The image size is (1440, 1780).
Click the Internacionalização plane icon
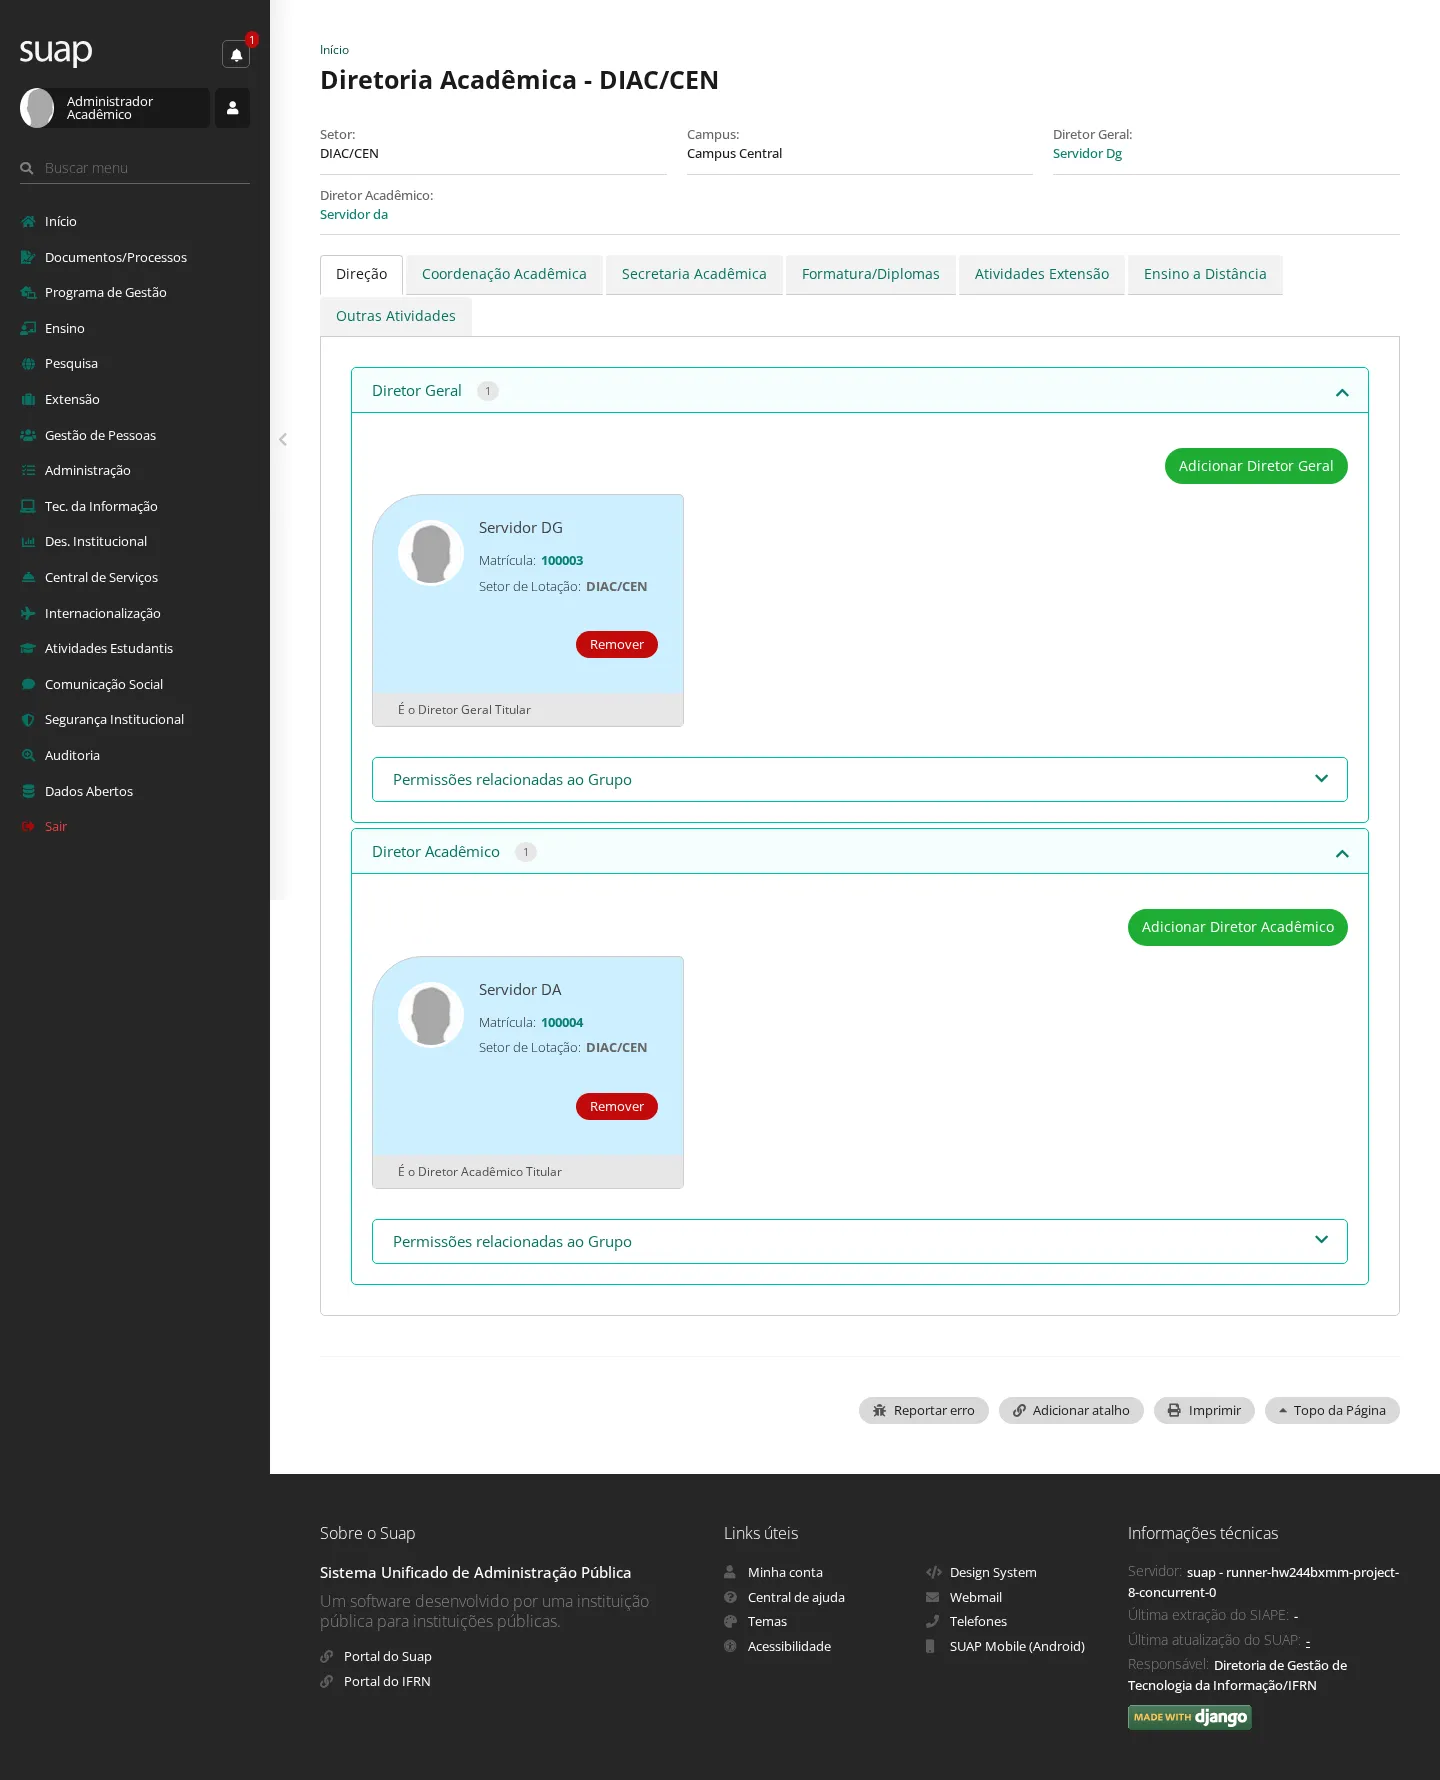[x=28, y=613]
